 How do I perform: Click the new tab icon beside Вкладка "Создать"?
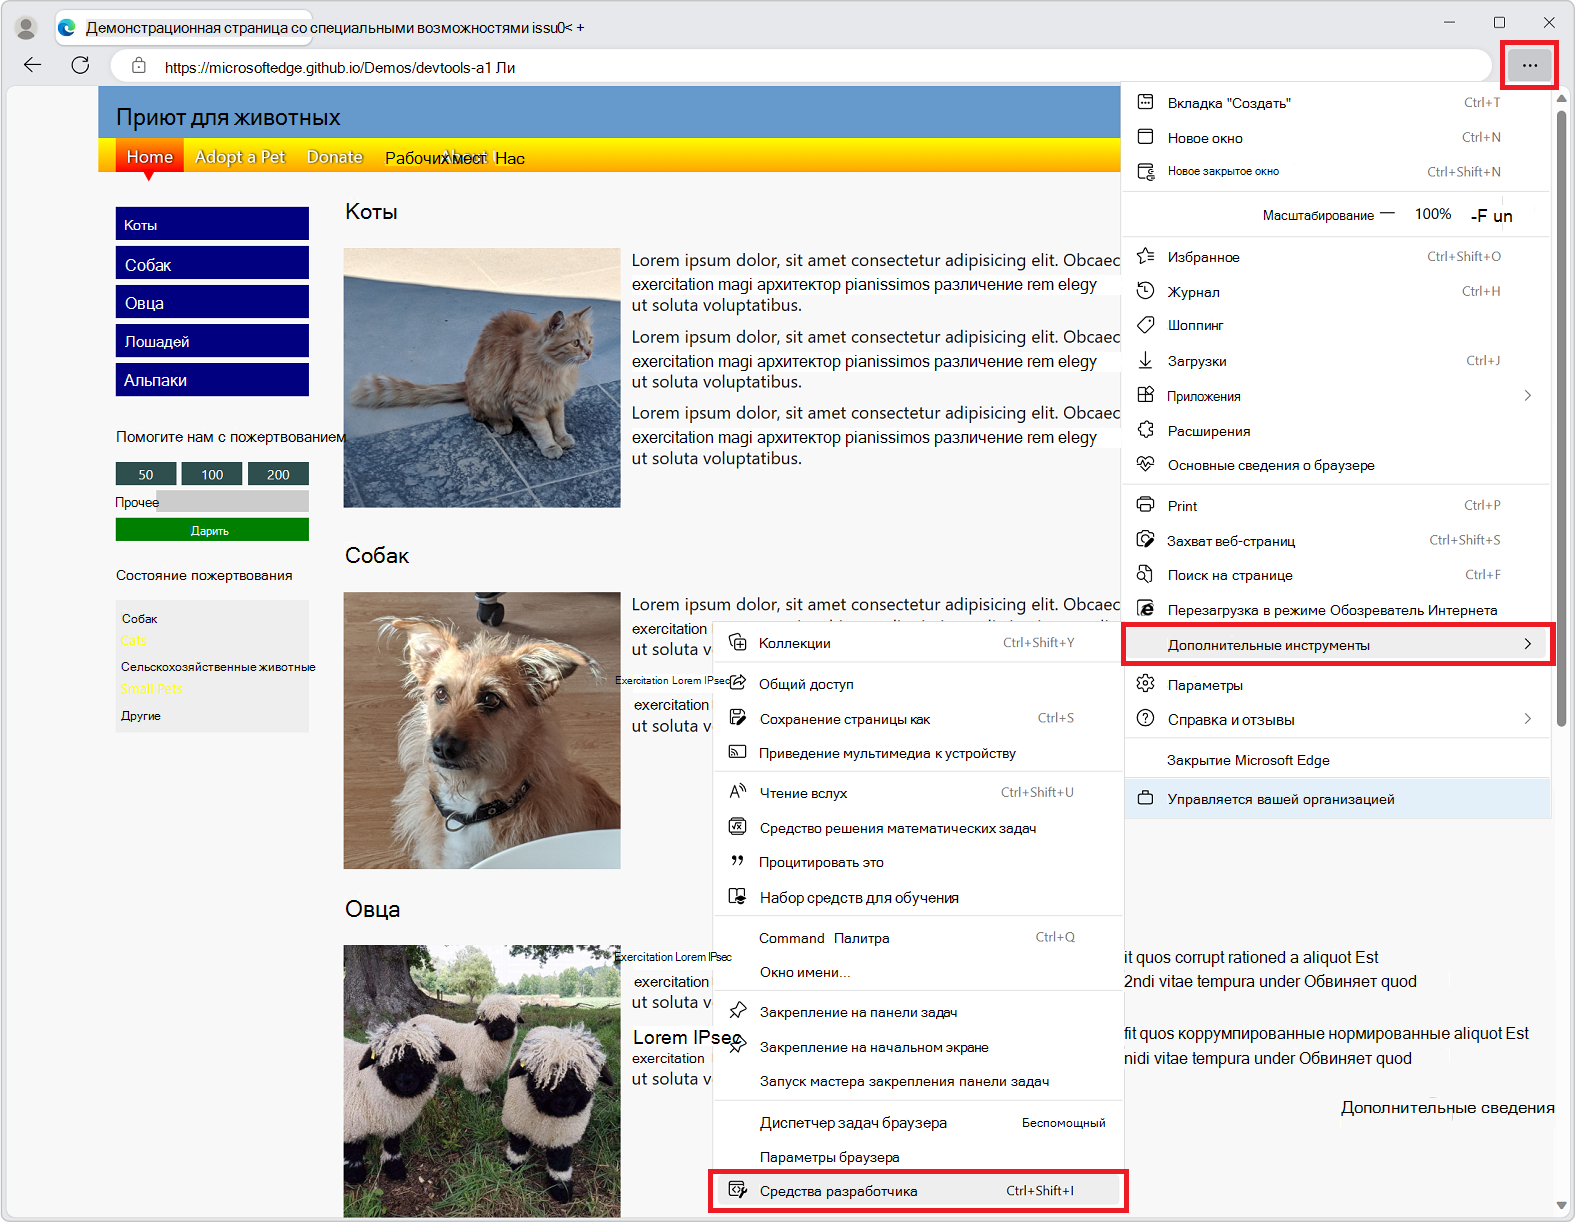tap(1146, 102)
